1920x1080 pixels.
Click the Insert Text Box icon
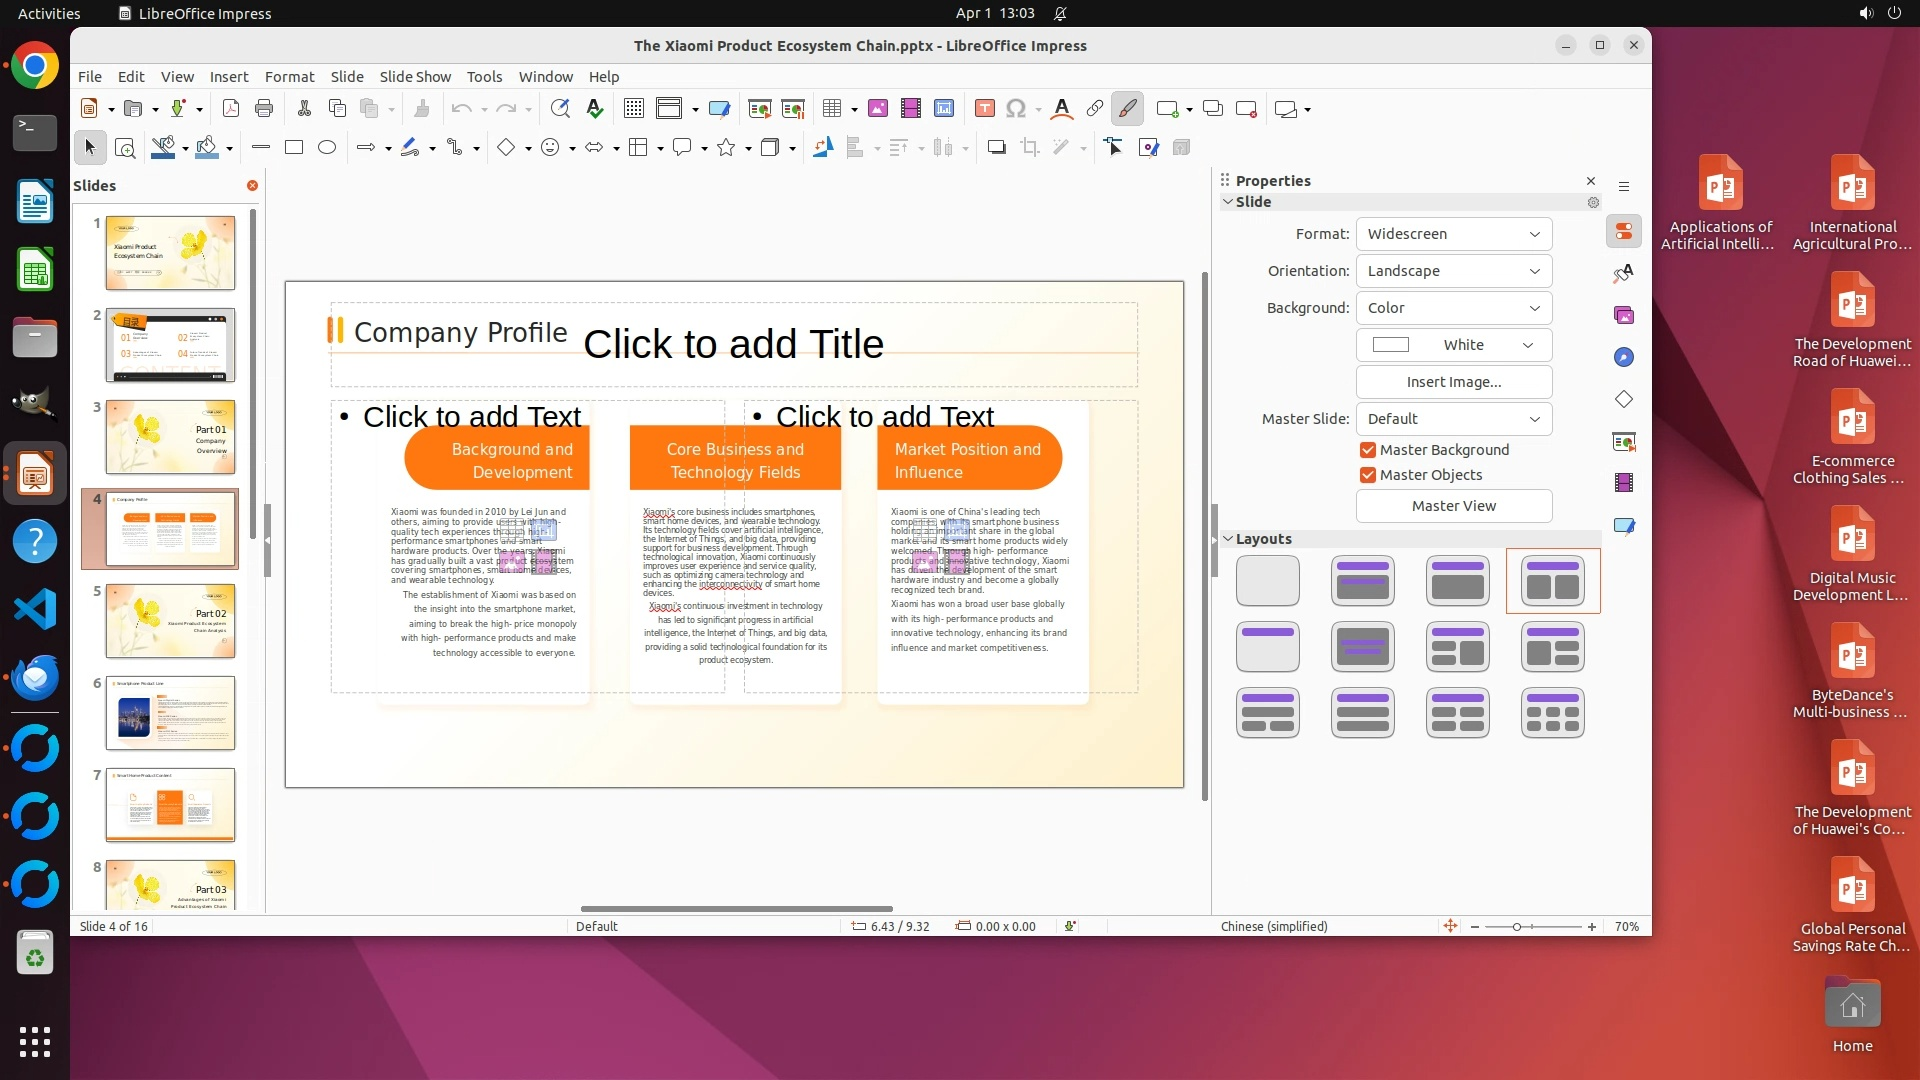[984, 109]
